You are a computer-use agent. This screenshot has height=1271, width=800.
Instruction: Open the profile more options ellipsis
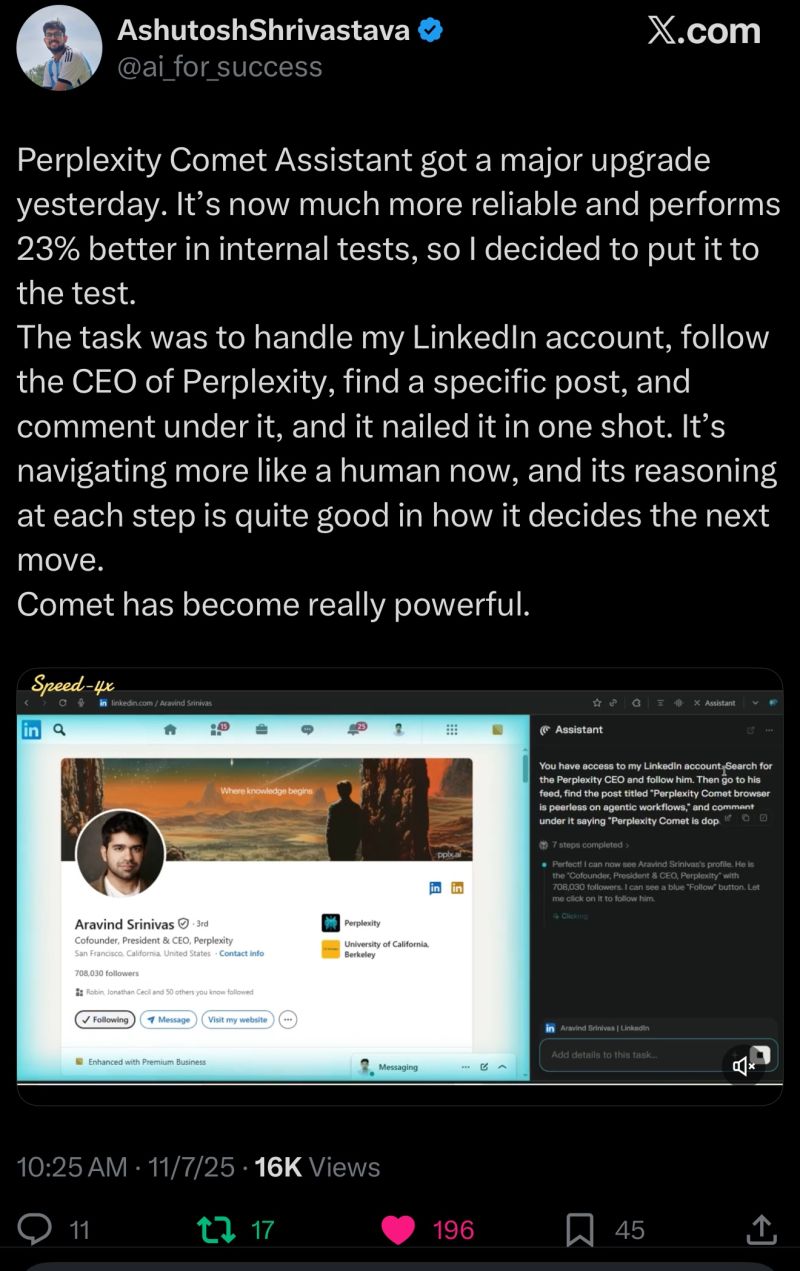coord(288,1019)
